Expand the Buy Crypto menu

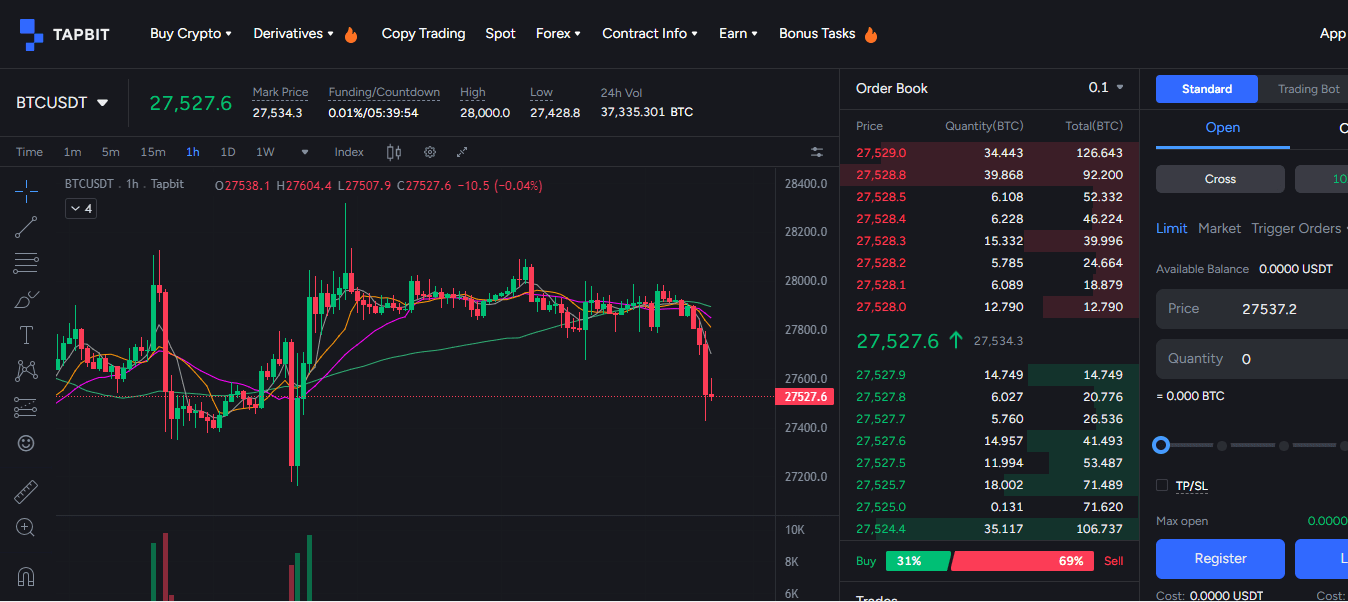[190, 33]
